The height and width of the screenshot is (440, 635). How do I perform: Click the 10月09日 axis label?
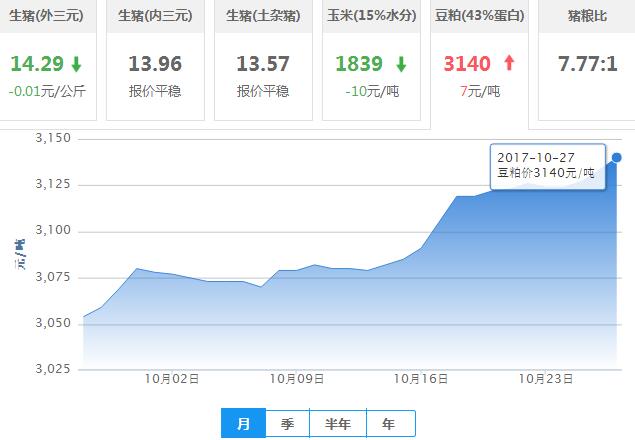pos(297,379)
